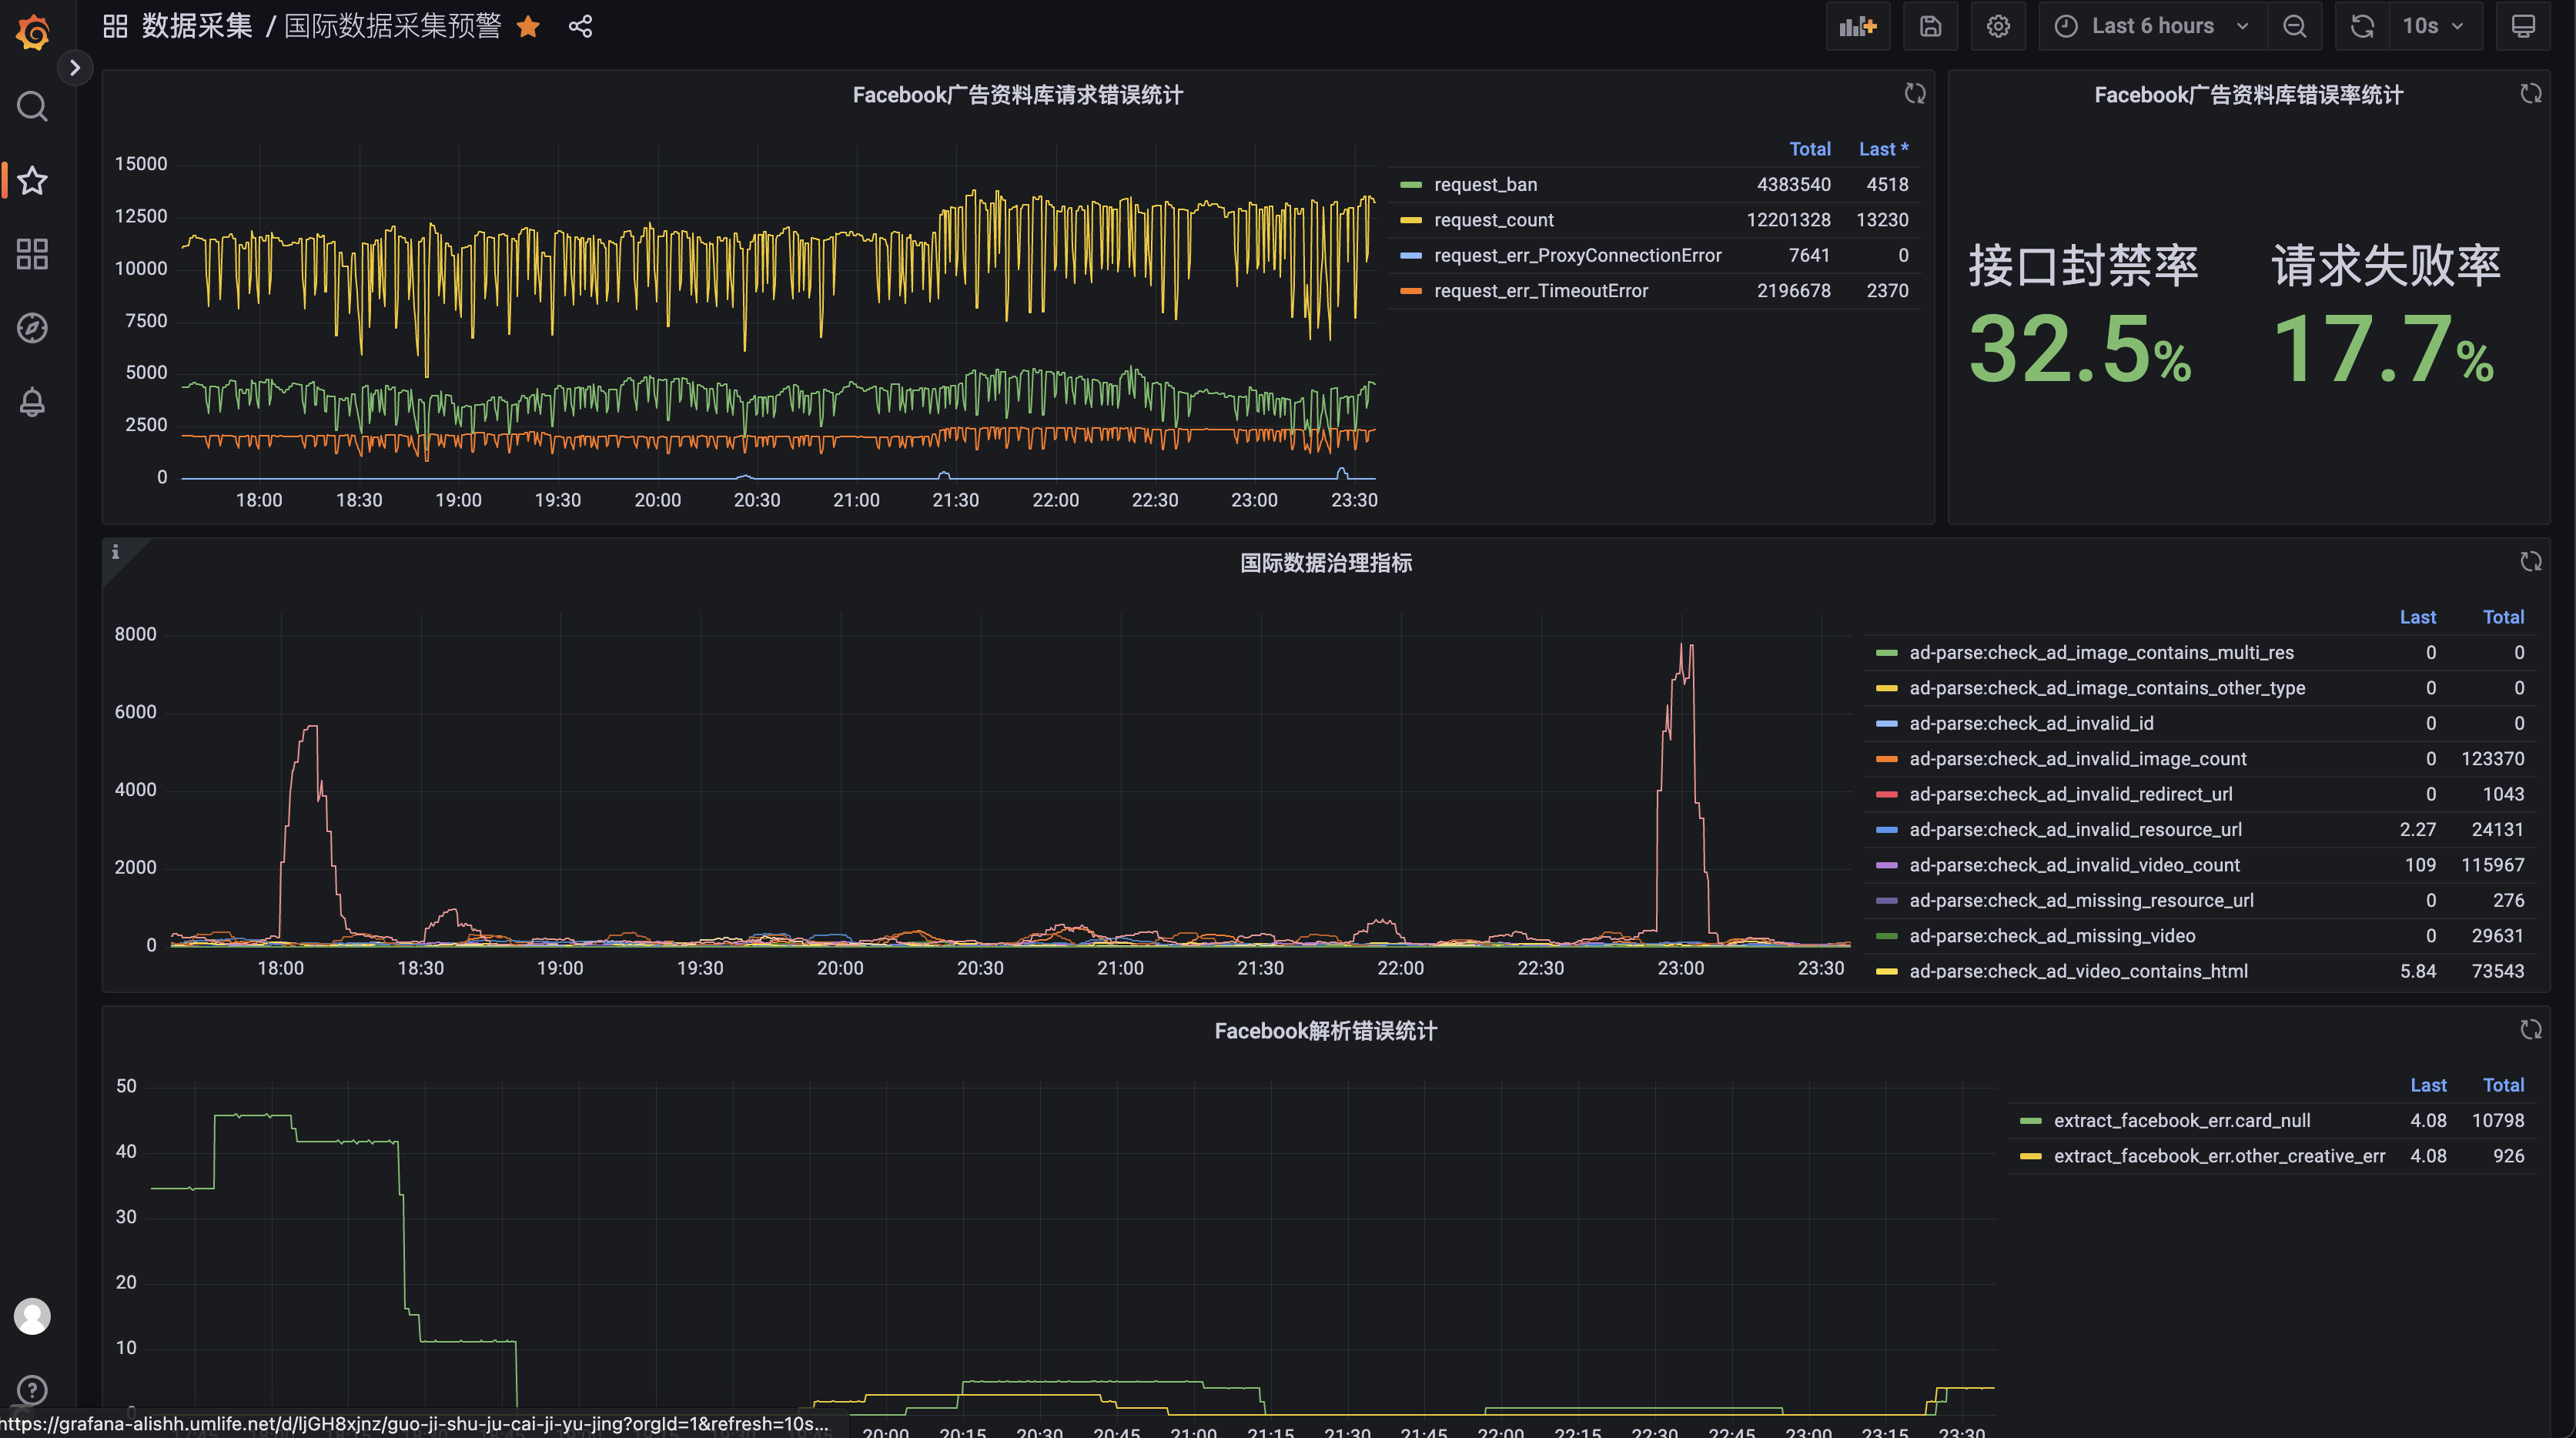
Task: Select the check_ad_missing_resource_url legend label
Action: pos(2081,901)
